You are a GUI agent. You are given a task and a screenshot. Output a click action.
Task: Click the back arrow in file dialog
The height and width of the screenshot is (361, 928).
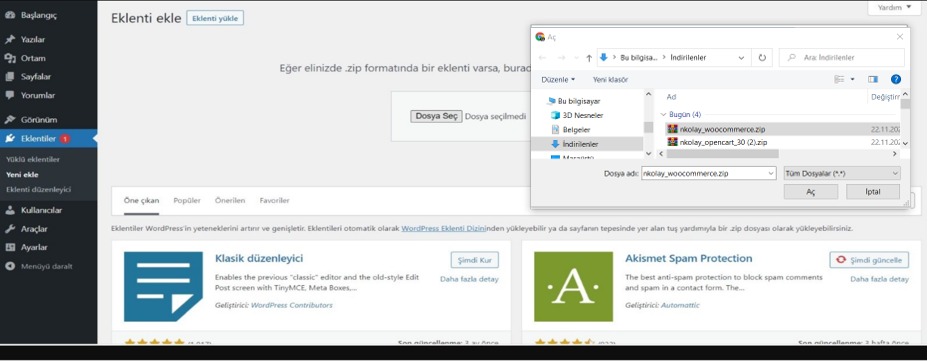[543, 58]
